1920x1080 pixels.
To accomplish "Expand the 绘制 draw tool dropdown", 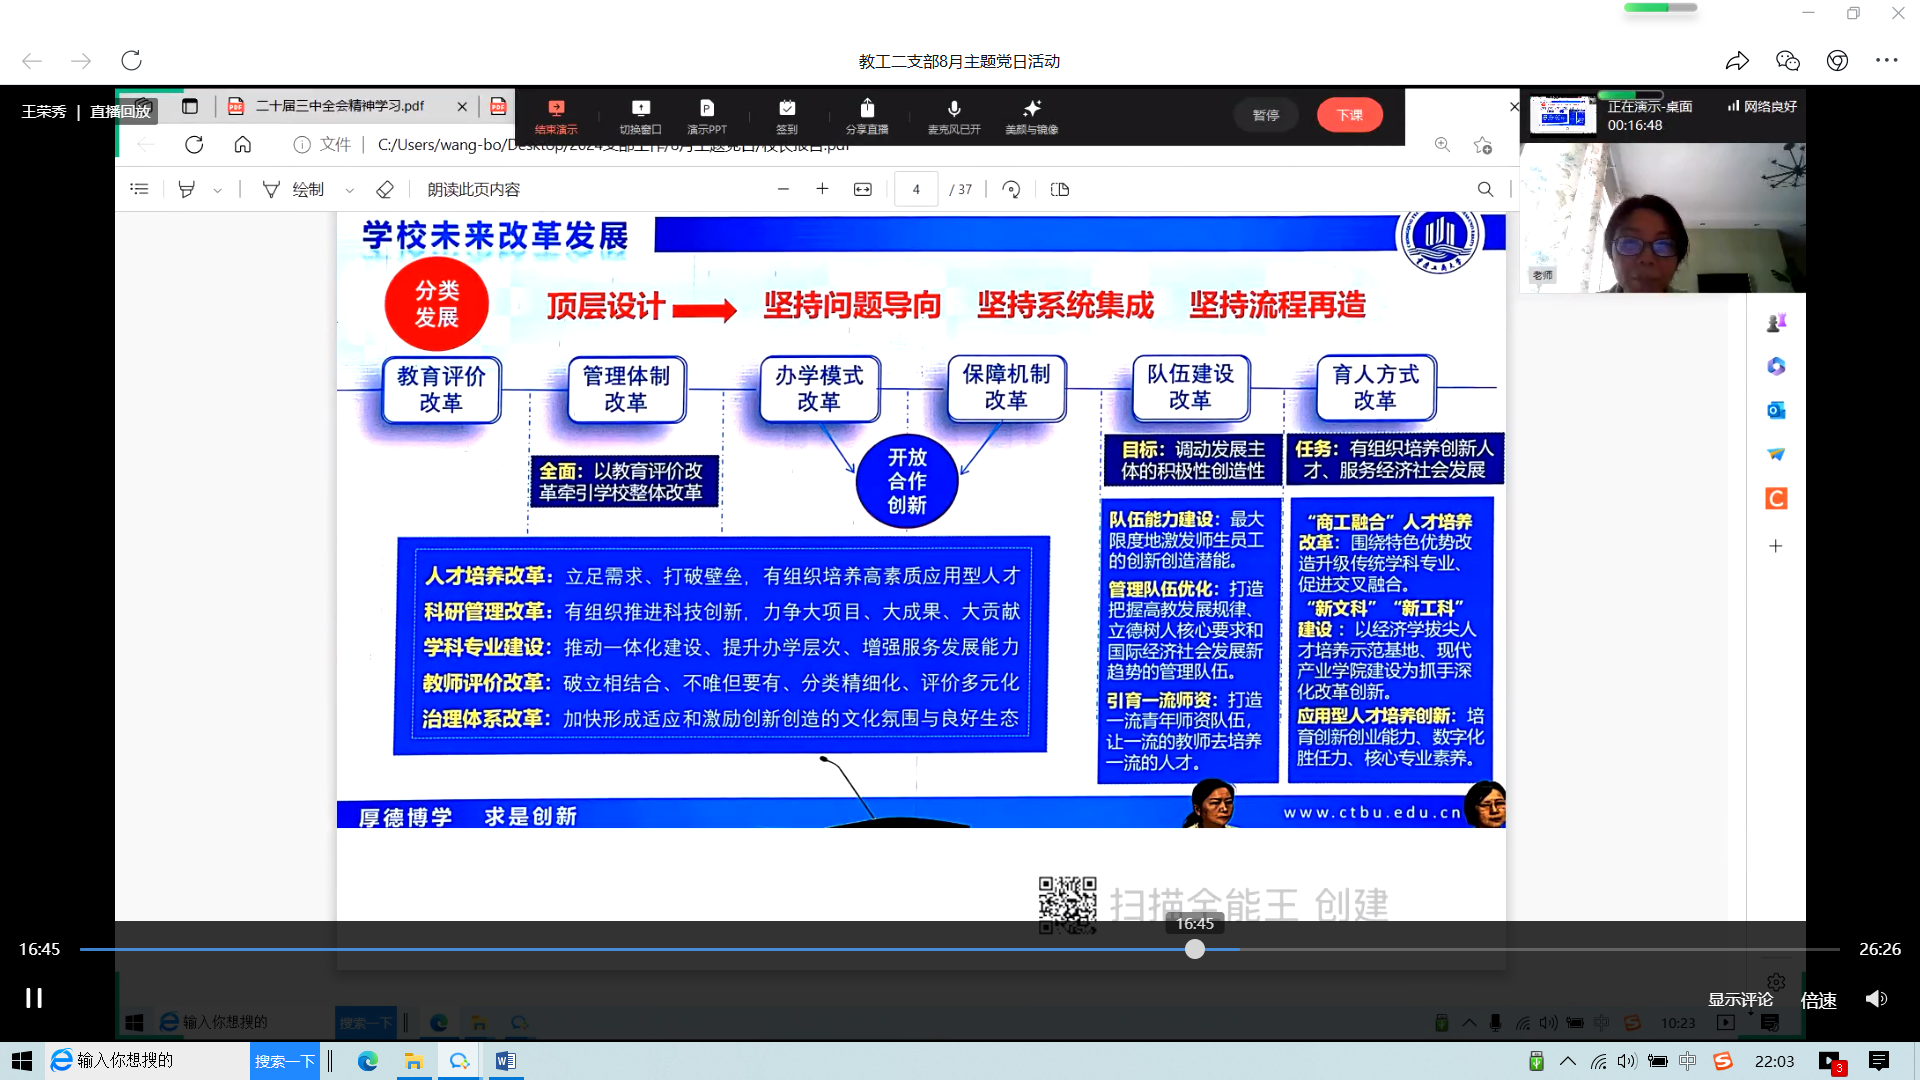I will [349, 190].
